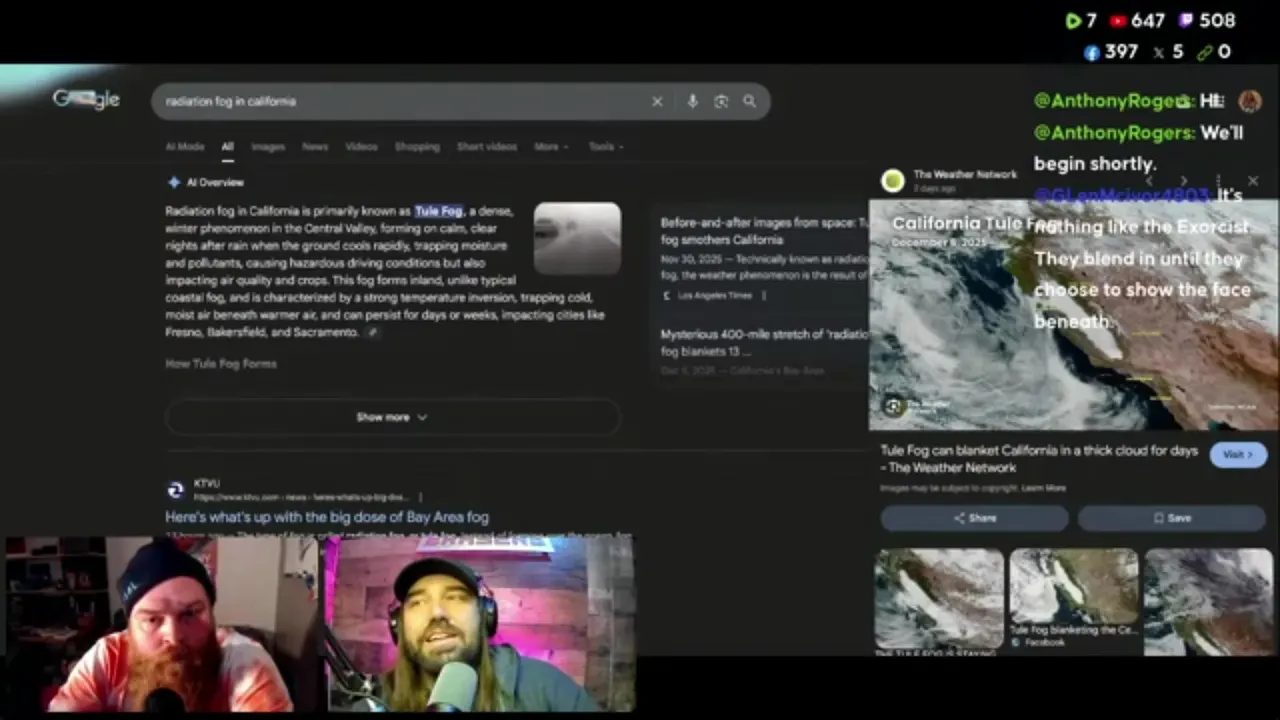Open the Short videos tab
The height and width of the screenshot is (720, 1280).
point(487,146)
